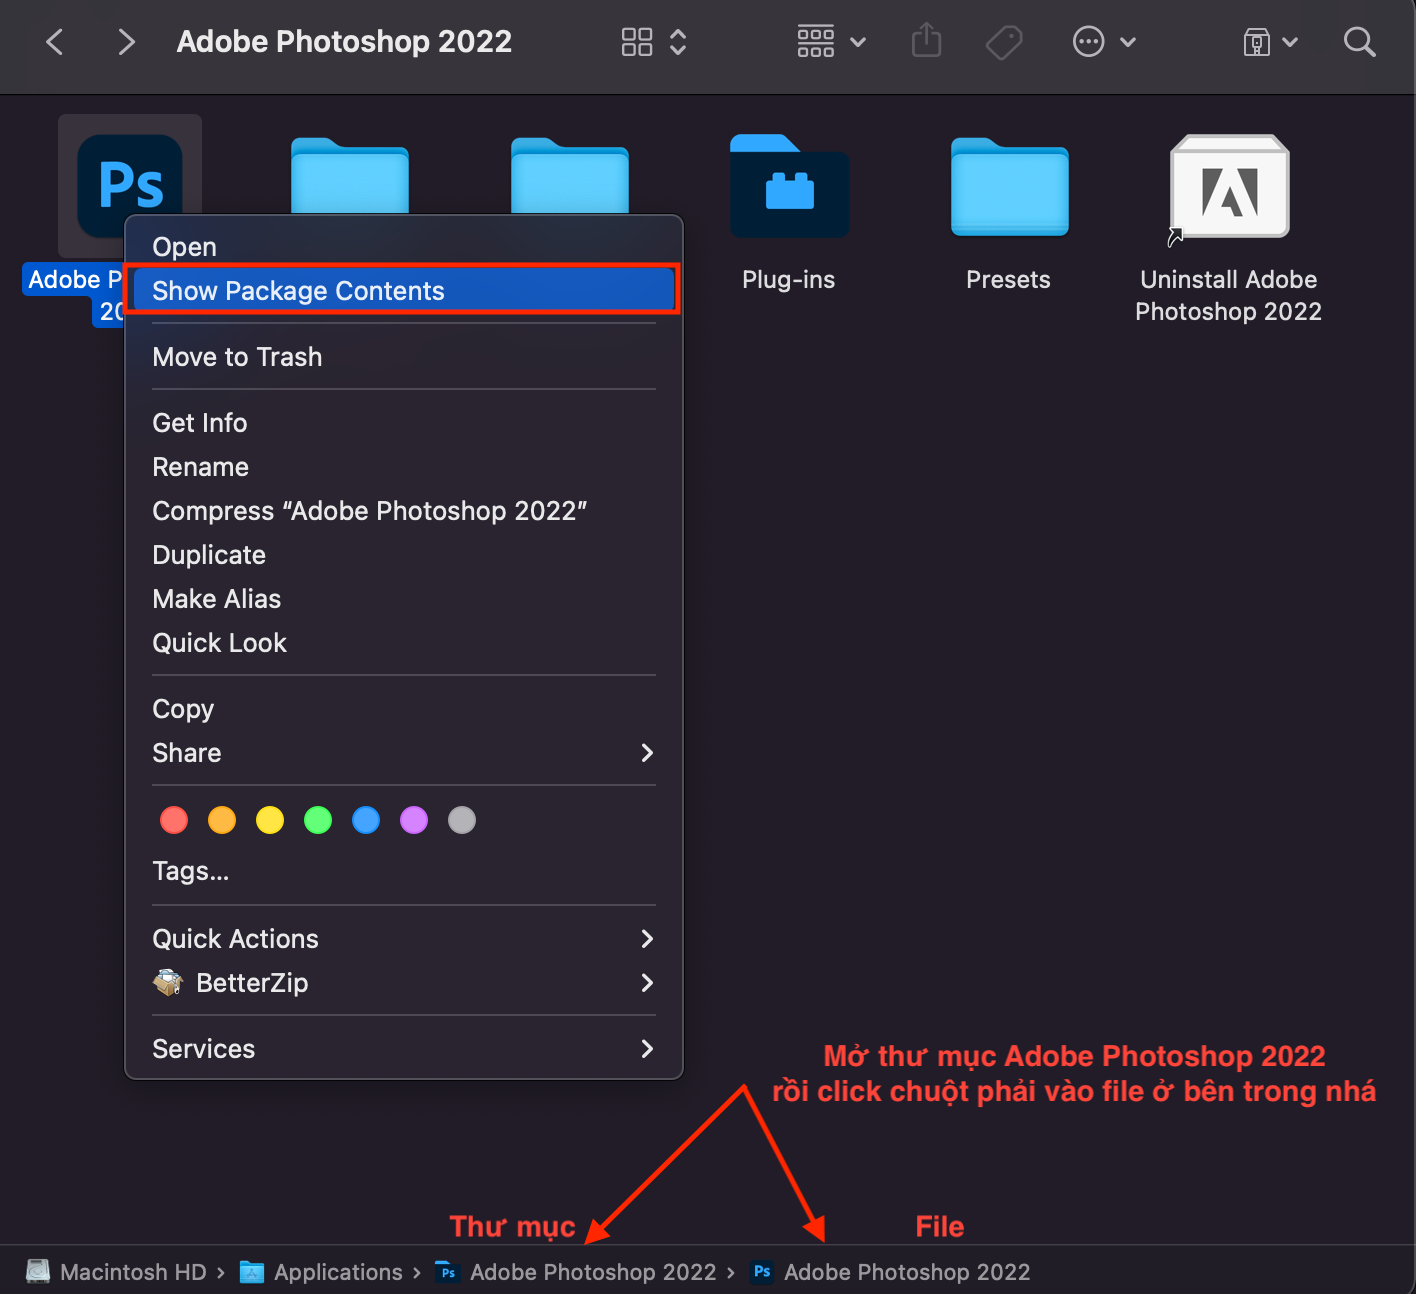Open the Plug-ins folder
Image resolution: width=1416 pixels, height=1294 pixels.
[789, 186]
